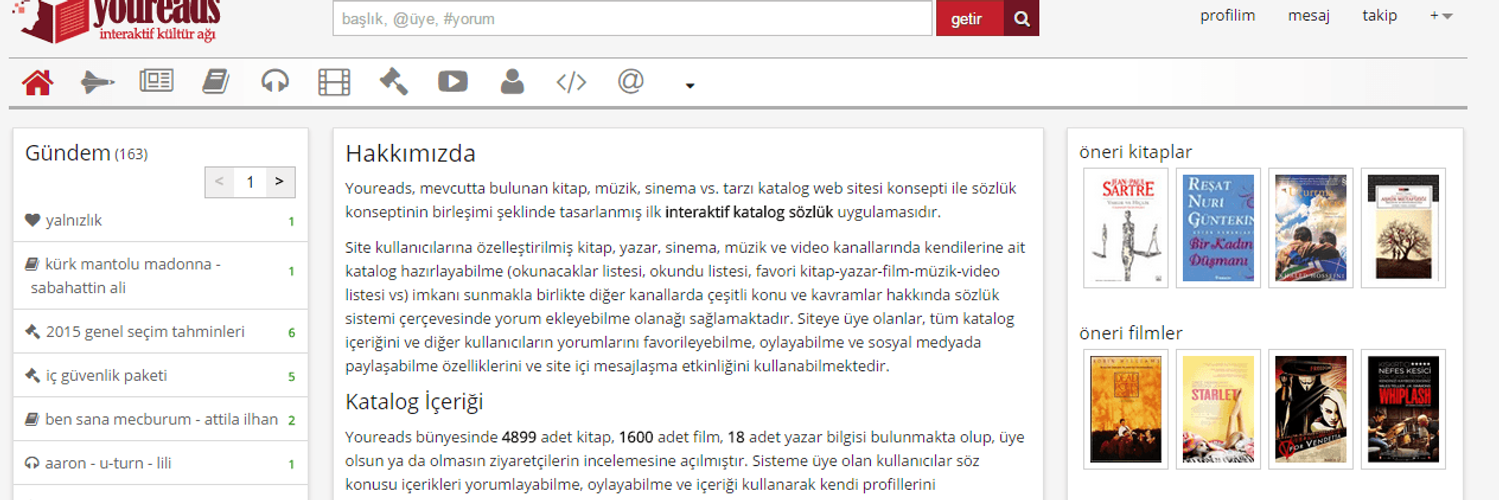Open iç güvenlik paketi topic
Image resolution: width=1499 pixels, height=500 pixels.
[x=106, y=375]
